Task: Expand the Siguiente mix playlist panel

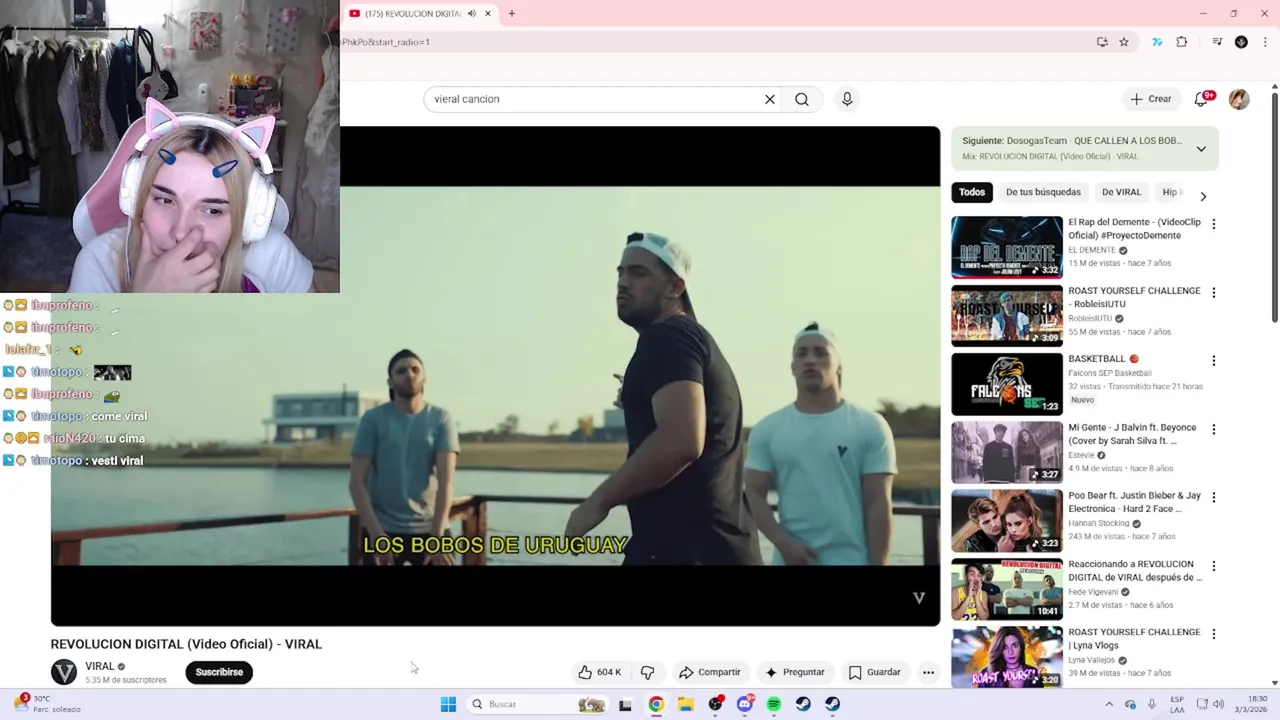Action: (x=1201, y=148)
